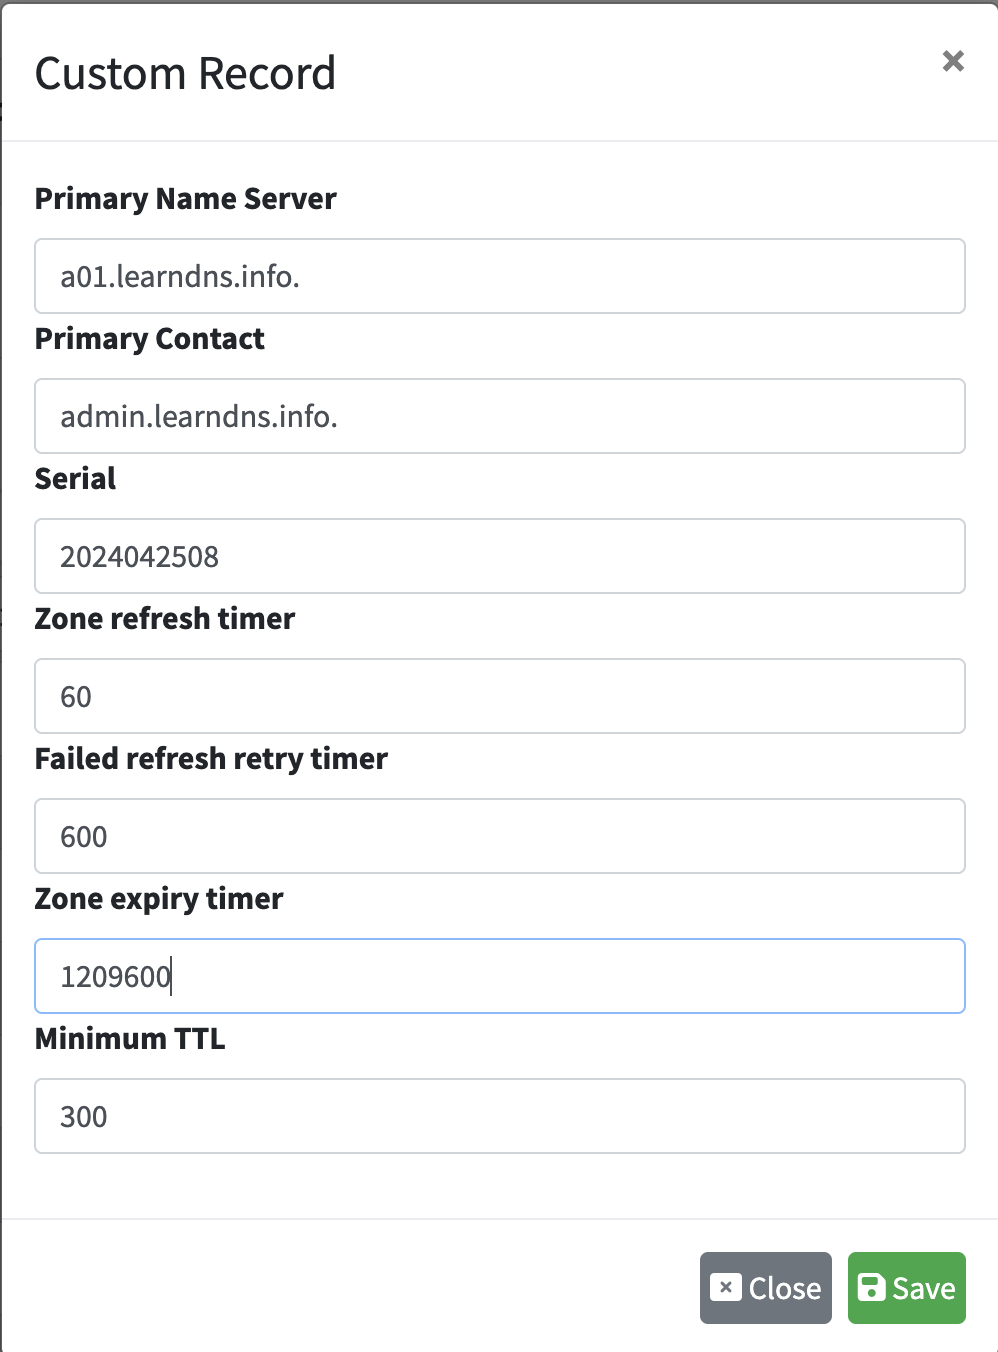Save the custom SOA record
Viewport: 998px width, 1352px height.
(907, 1288)
